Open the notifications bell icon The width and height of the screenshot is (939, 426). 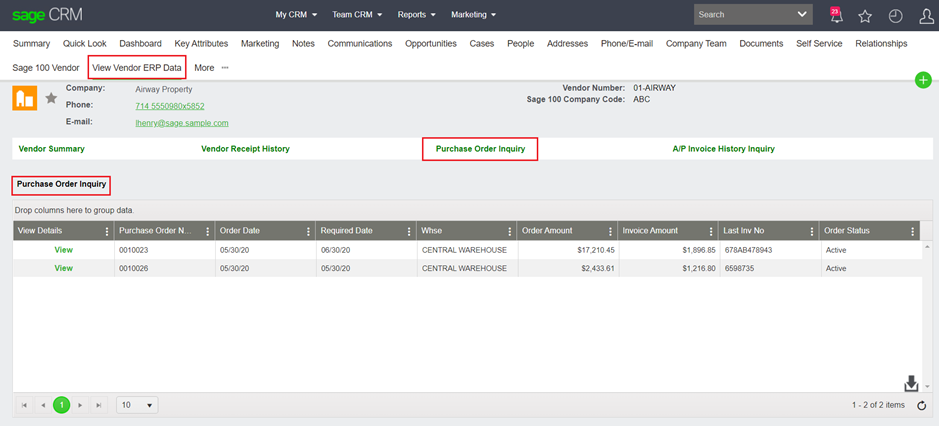pos(836,15)
